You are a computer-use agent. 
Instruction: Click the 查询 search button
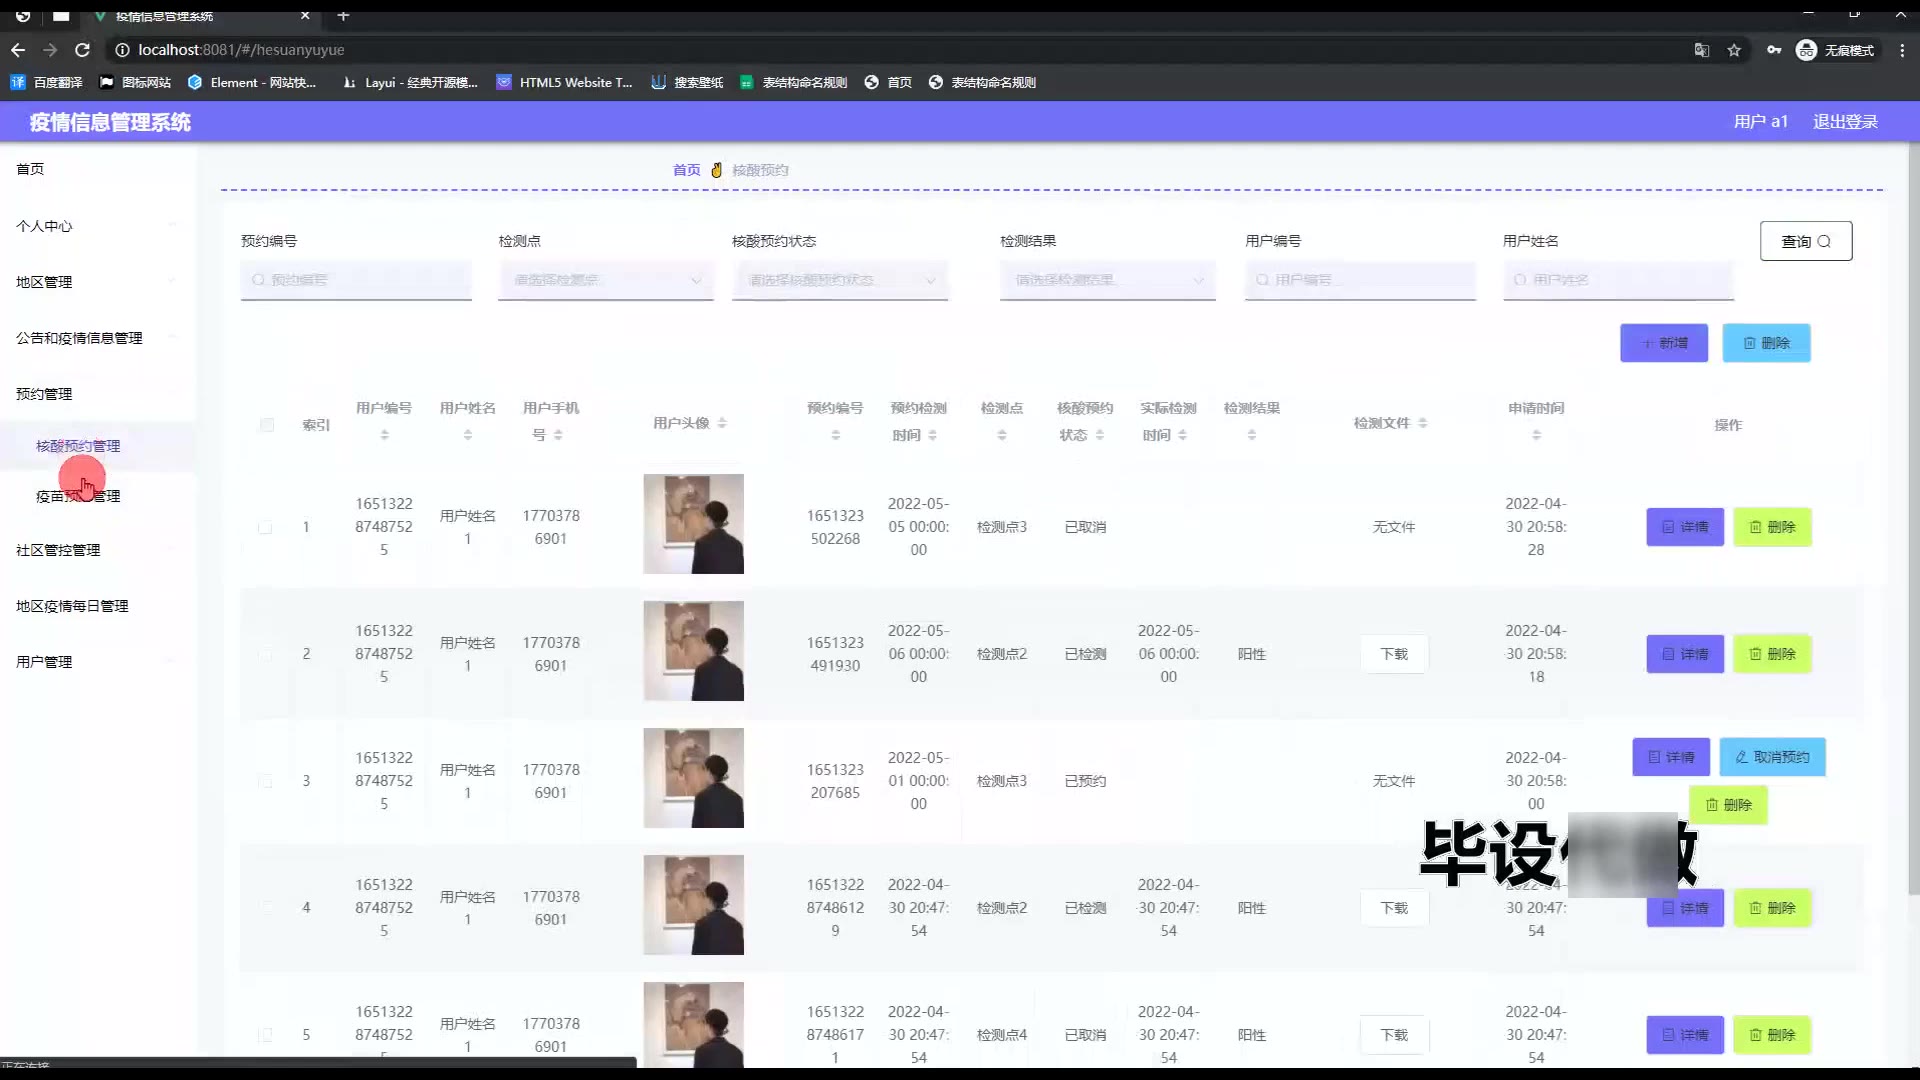[1805, 241]
